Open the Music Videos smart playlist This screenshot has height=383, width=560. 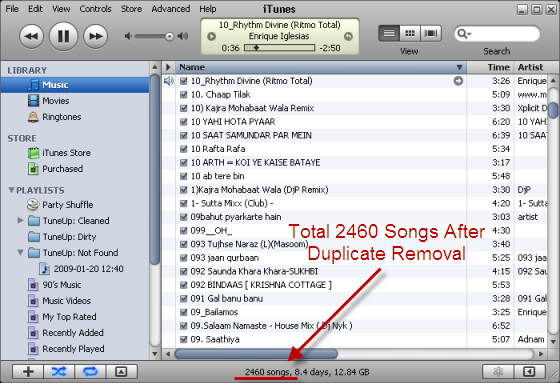click(75, 301)
